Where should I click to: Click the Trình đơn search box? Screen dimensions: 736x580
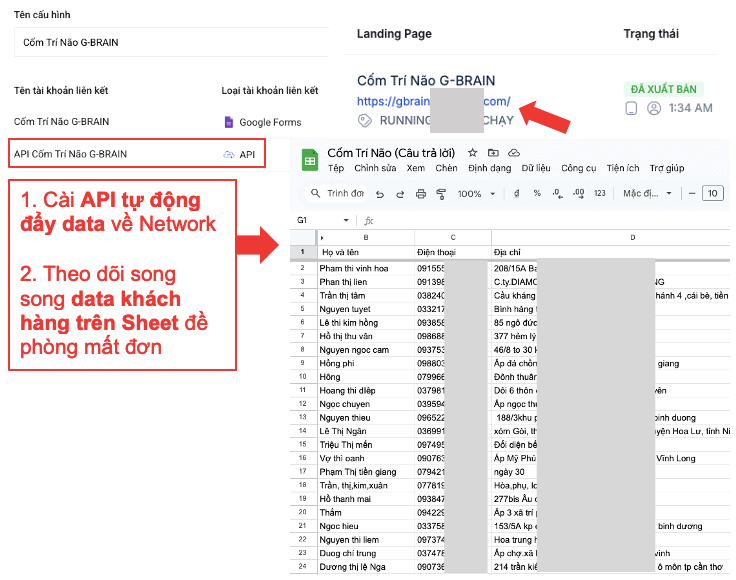(337, 193)
